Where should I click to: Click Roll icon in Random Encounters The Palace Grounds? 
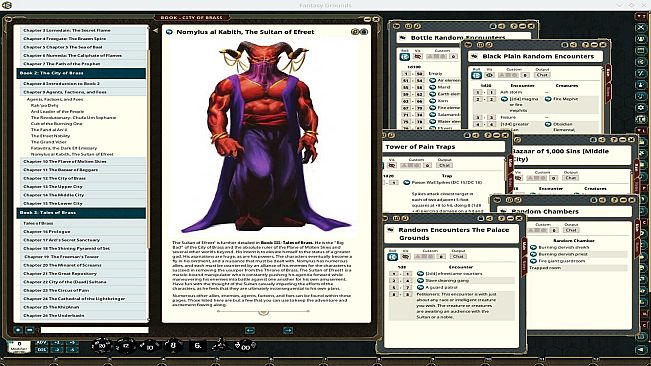(x=392, y=256)
